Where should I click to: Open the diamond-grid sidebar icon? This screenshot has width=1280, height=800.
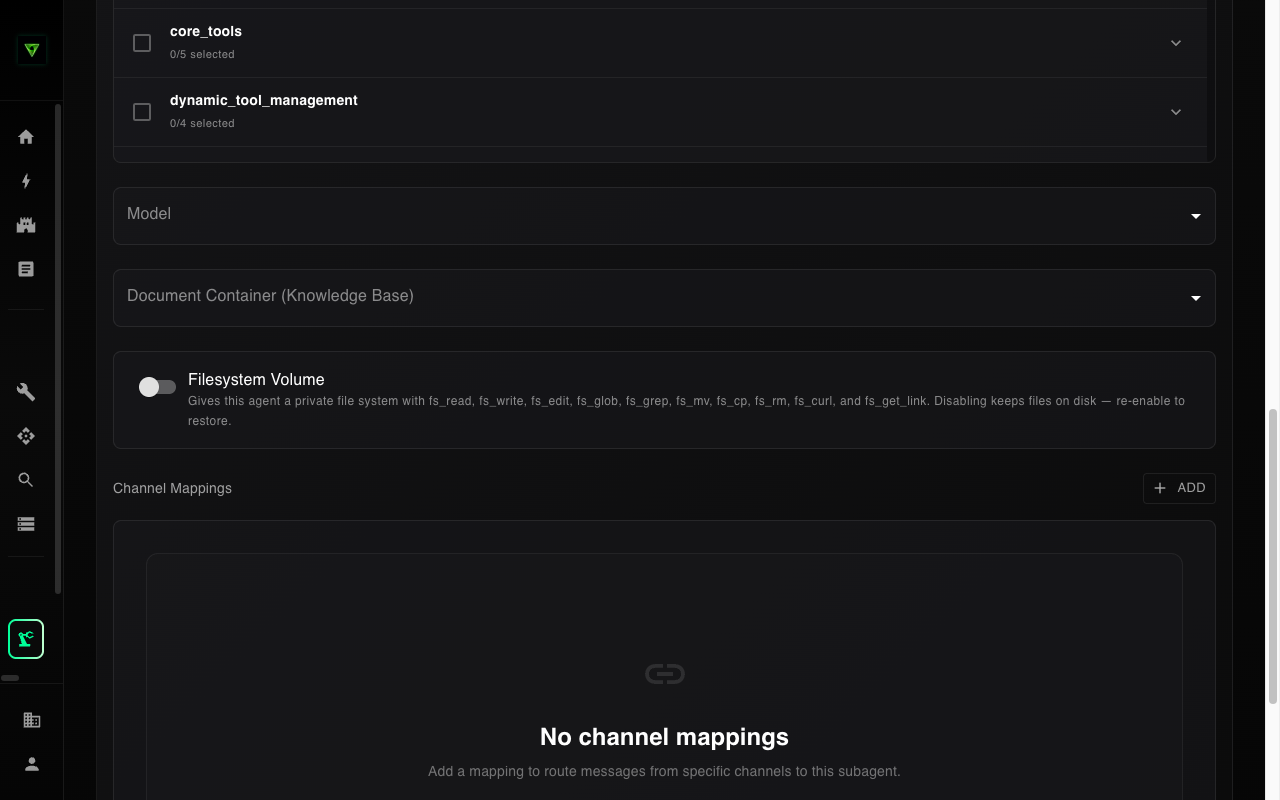(x=26, y=436)
